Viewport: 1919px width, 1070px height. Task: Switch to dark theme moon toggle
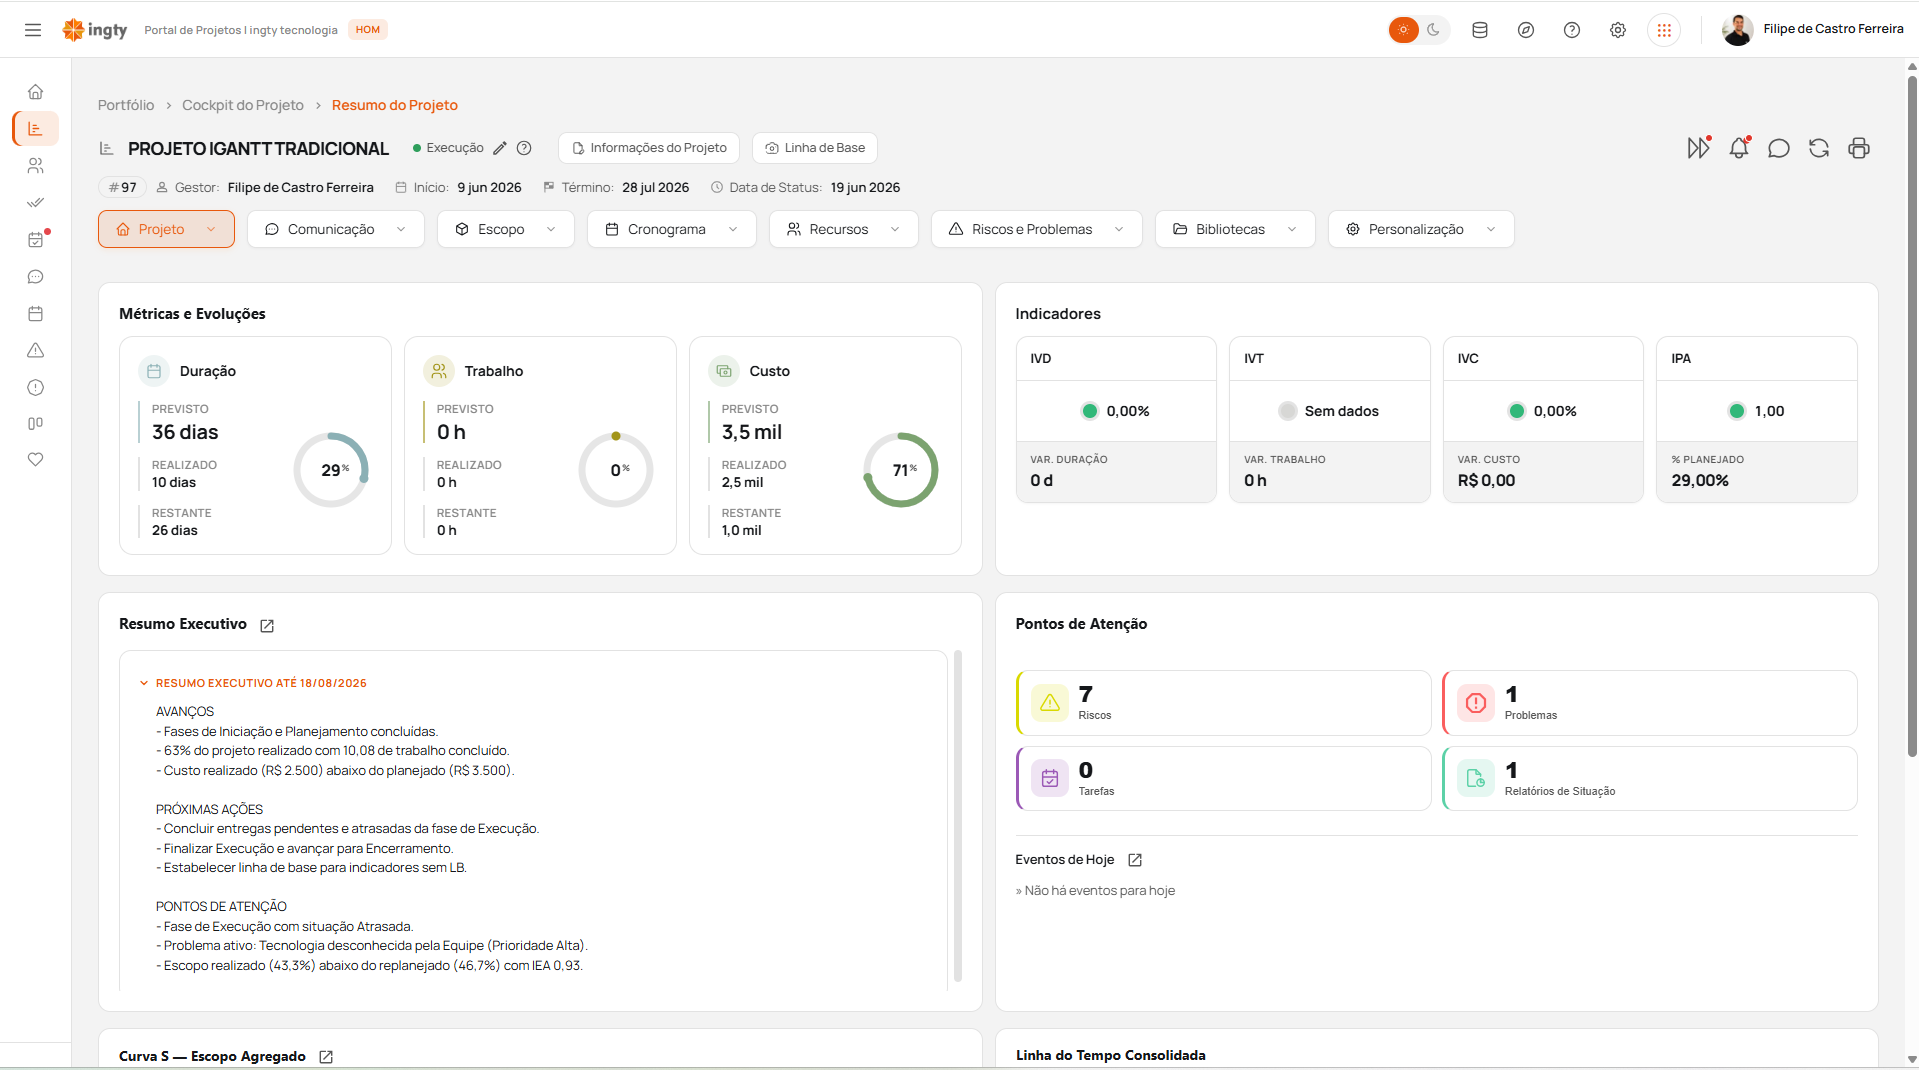click(x=1434, y=30)
